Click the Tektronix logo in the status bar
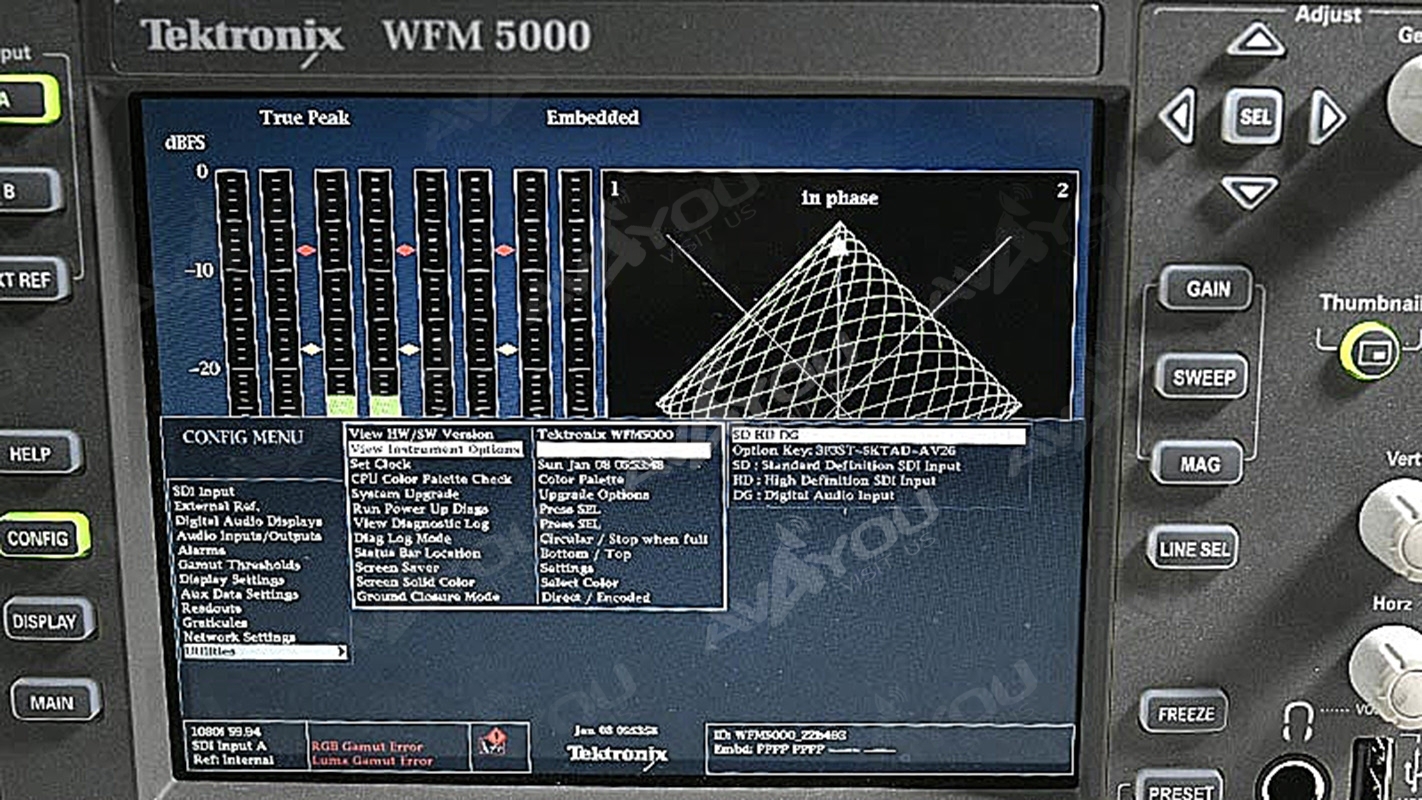 [617, 754]
